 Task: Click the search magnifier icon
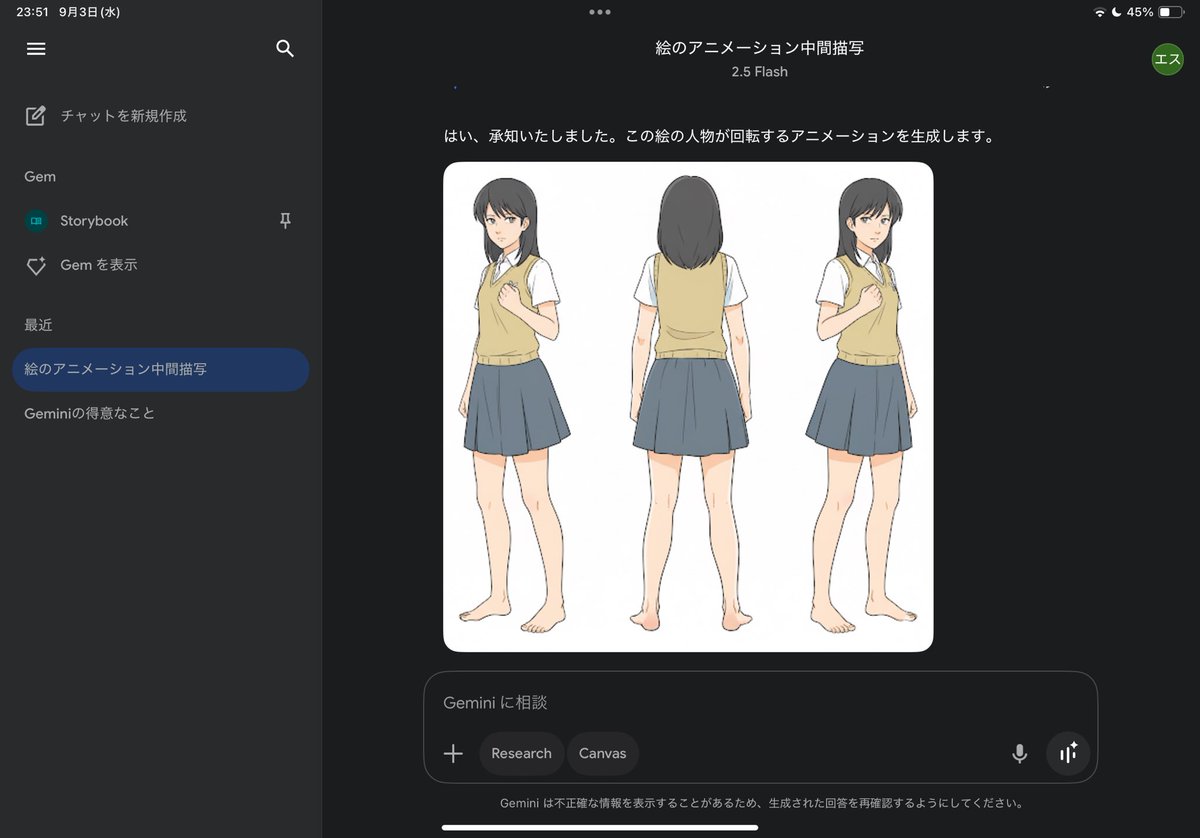click(285, 49)
